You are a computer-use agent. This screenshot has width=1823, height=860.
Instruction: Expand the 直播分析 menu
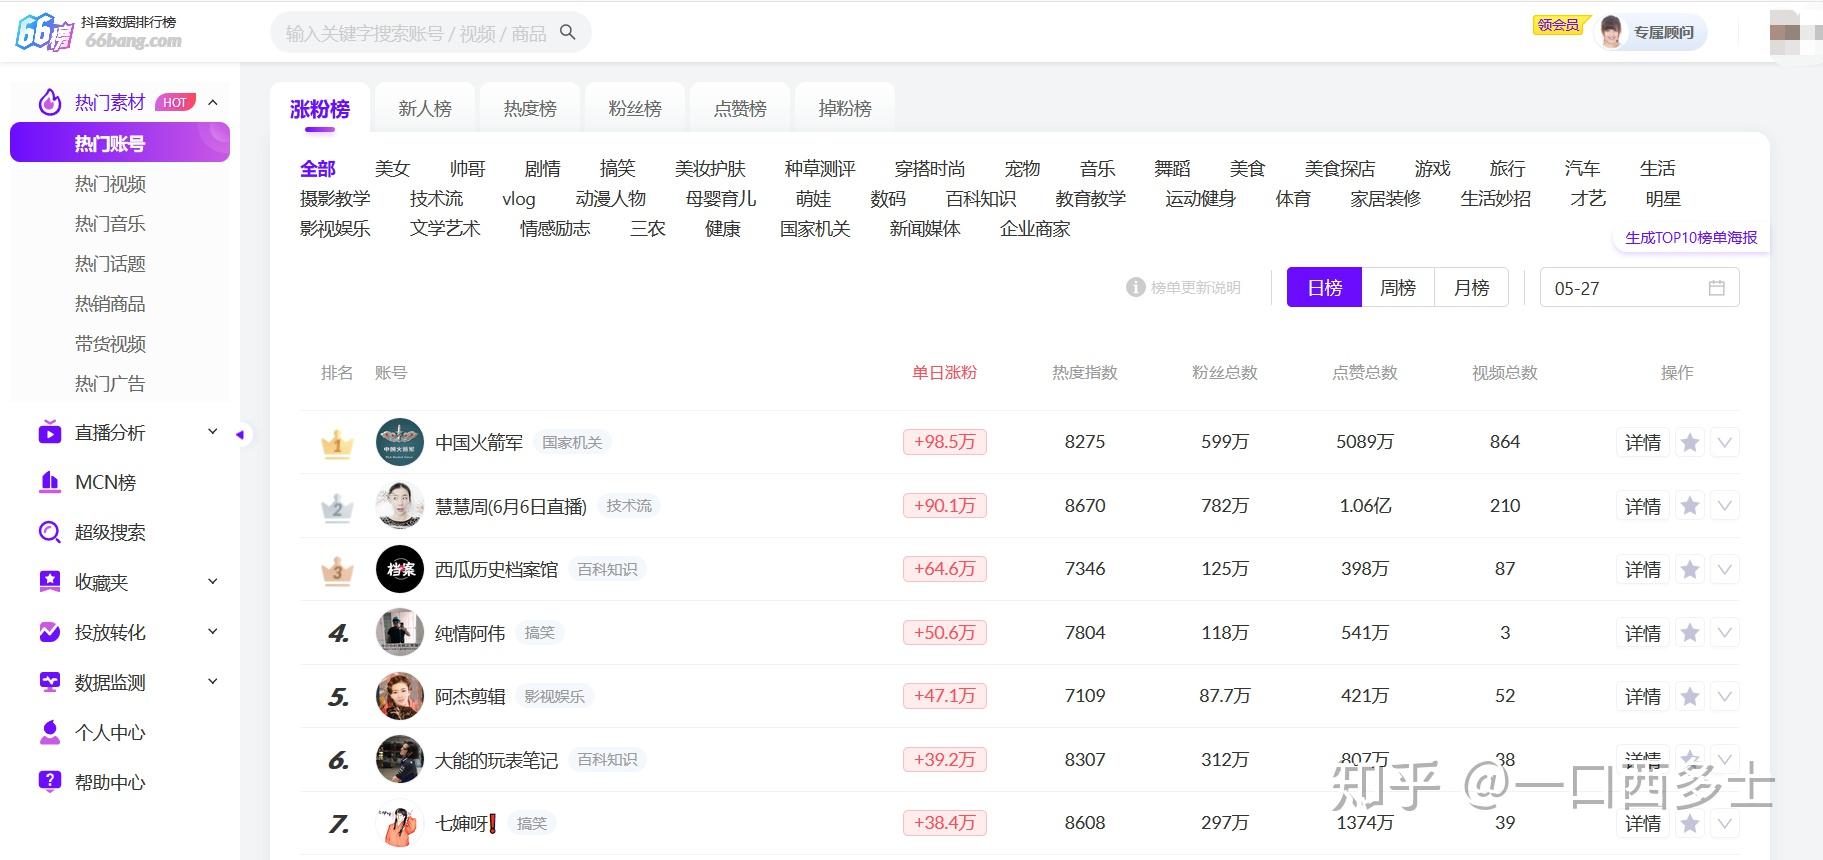212,432
